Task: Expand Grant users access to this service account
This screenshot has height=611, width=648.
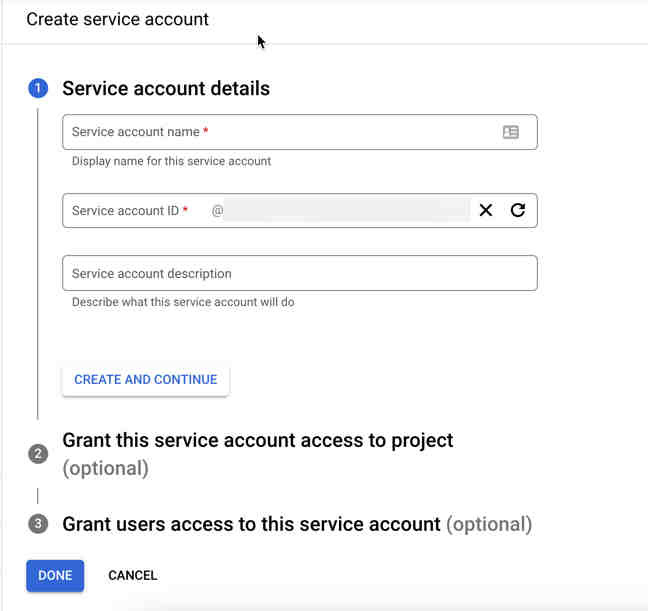Action: pyautogui.click(x=251, y=524)
